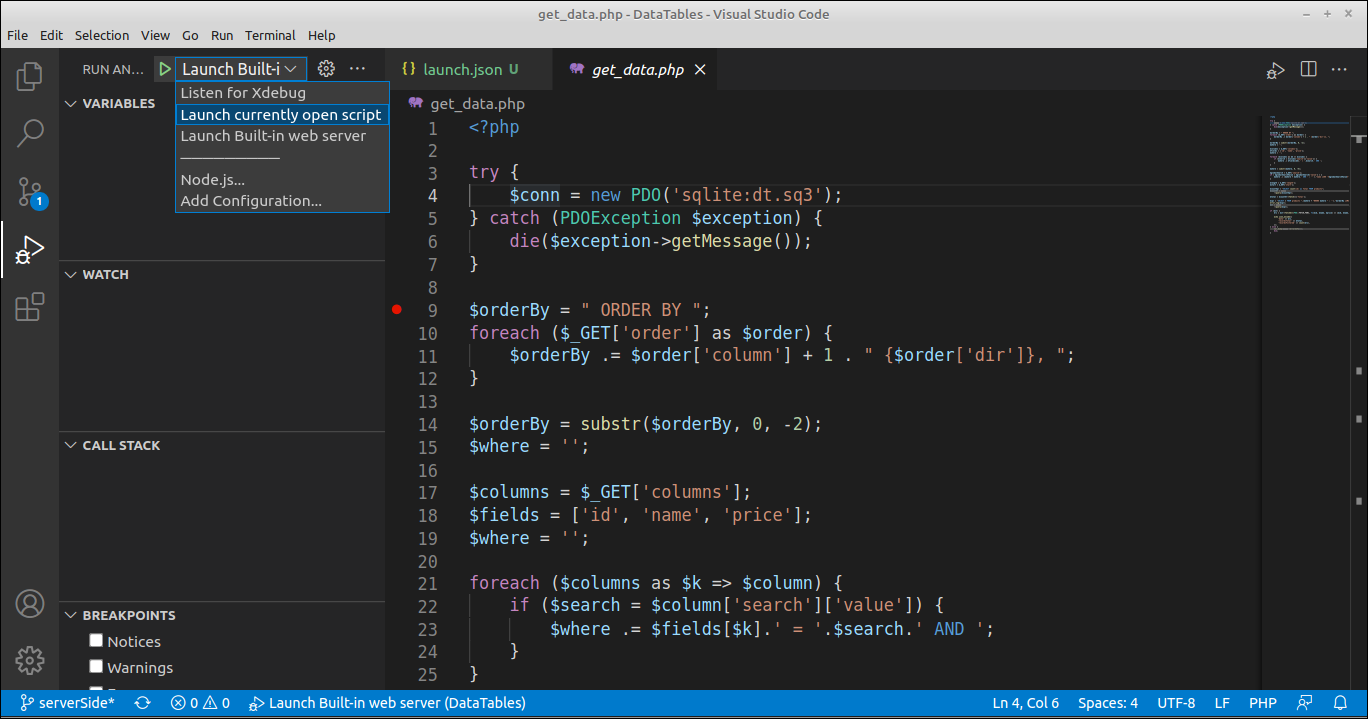Open the Search view icon
The width and height of the screenshot is (1368, 719).
tap(30, 132)
